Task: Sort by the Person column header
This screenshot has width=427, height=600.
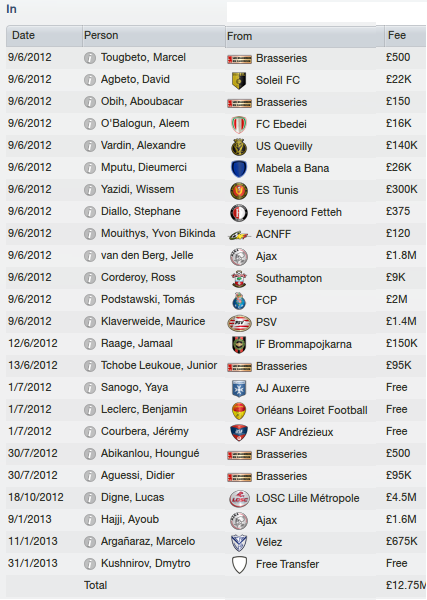Action: (154, 36)
